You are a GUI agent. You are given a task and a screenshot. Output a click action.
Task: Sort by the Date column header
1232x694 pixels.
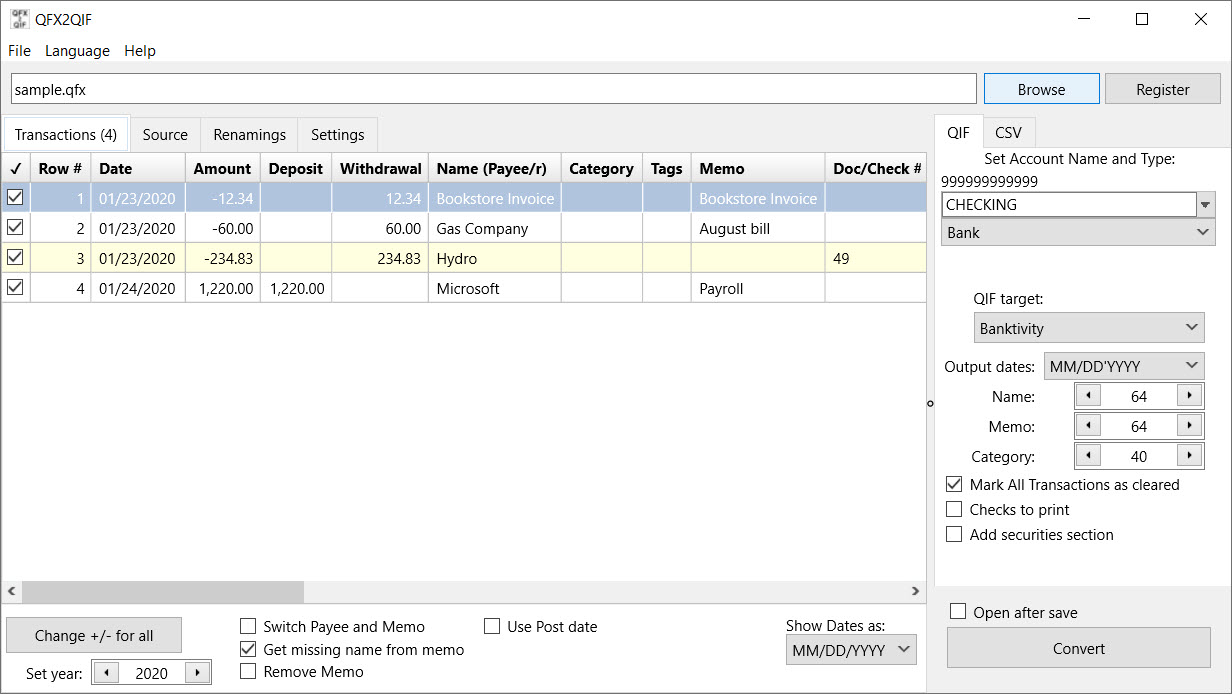138,168
